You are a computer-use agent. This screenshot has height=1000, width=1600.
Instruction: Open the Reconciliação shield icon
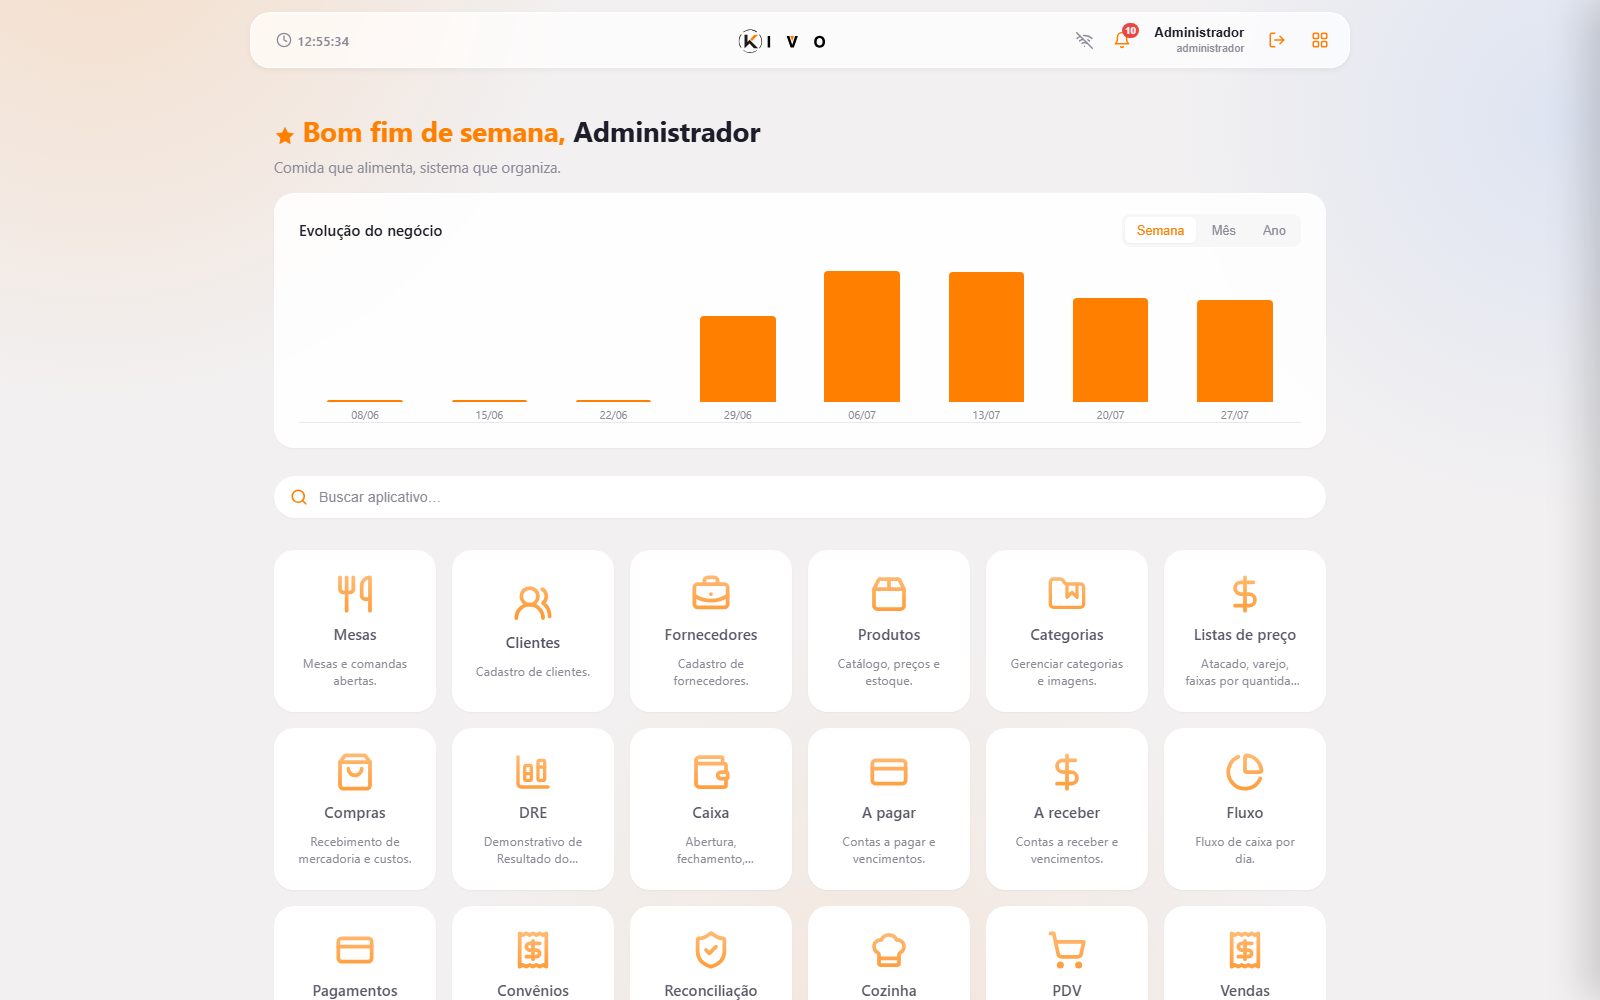click(711, 950)
